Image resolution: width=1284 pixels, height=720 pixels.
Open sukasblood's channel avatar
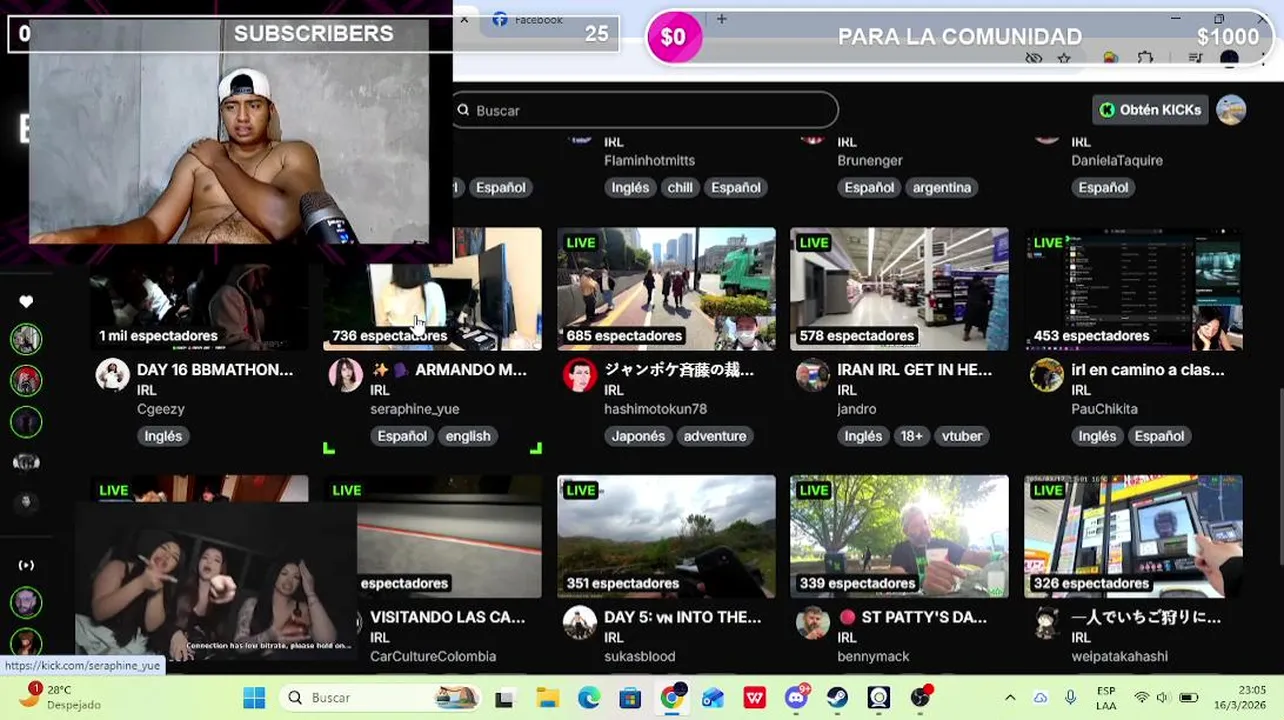(579, 623)
